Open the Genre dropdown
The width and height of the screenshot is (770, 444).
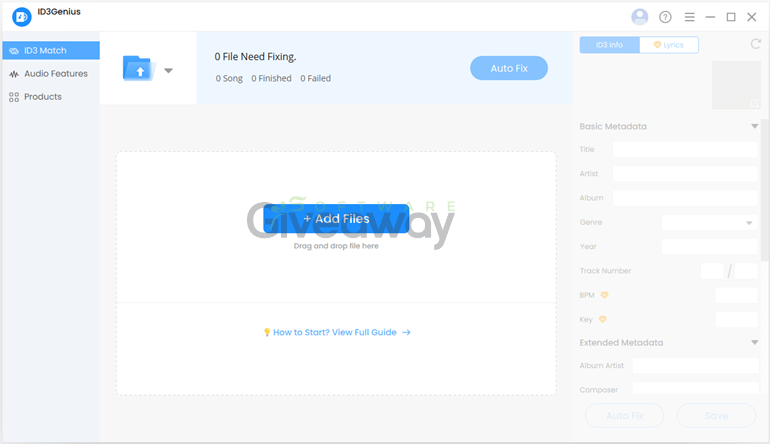709,222
